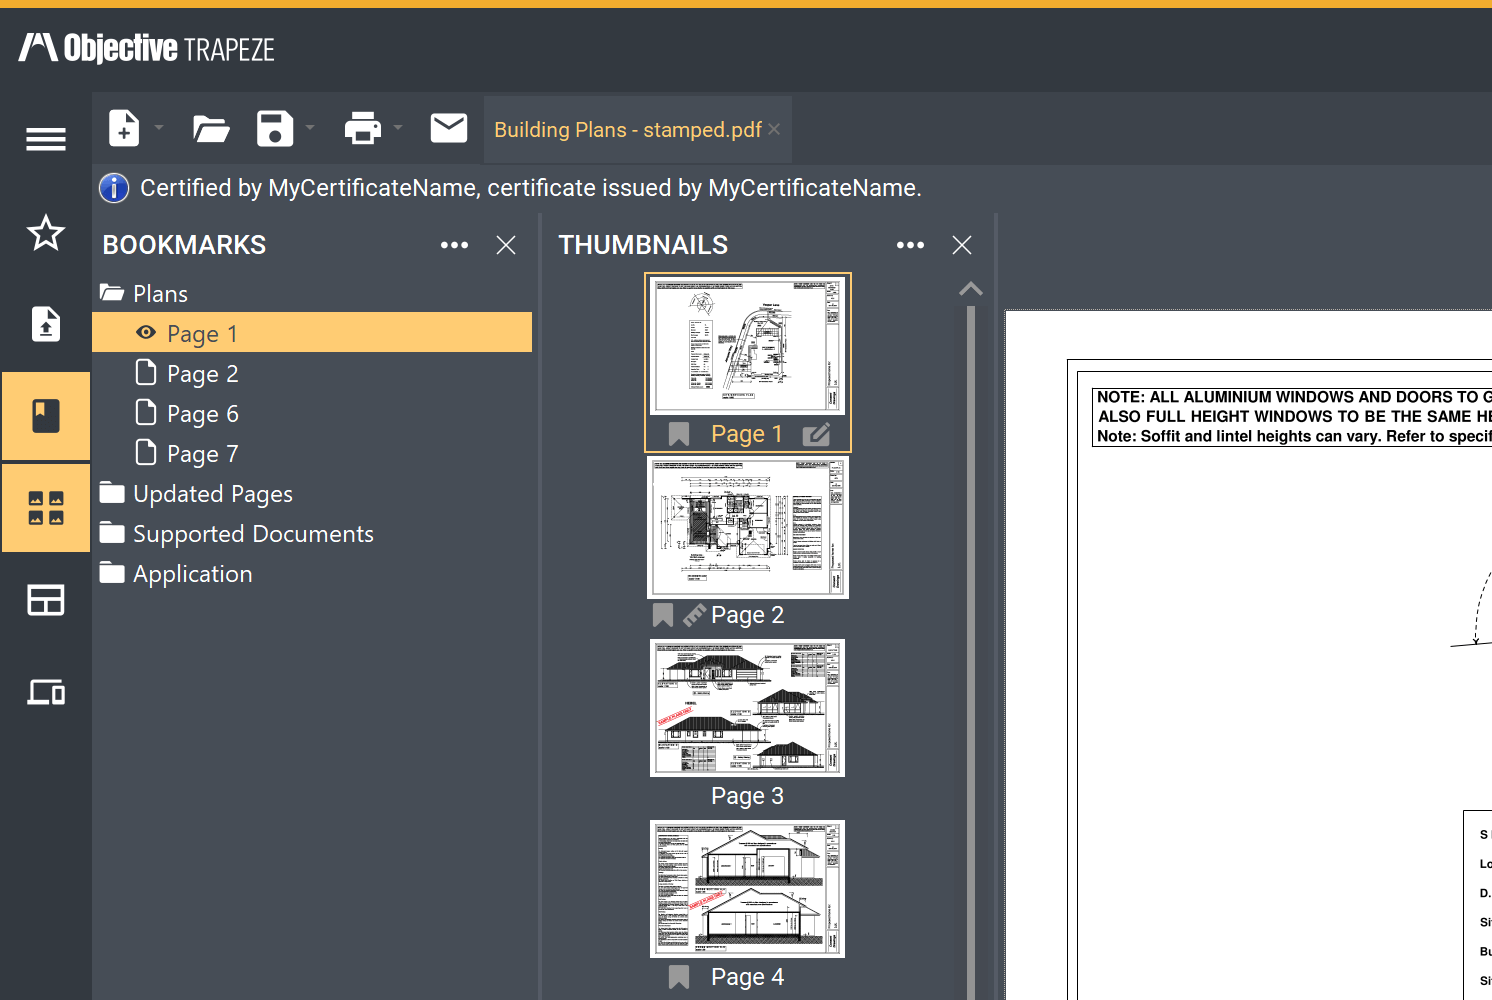Select the Page 6 bookmark
The width and height of the screenshot is (1492, 1000).
tap(201, 413)
